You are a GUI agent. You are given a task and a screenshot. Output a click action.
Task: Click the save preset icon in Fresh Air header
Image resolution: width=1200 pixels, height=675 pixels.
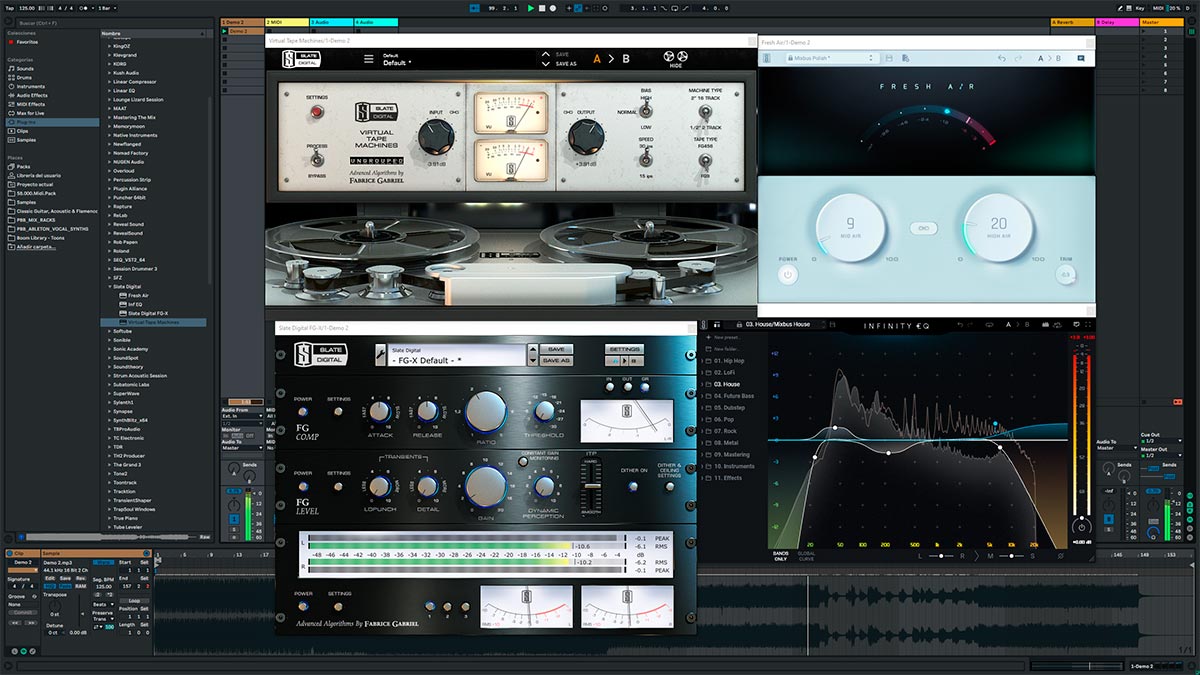coord(890,57)
